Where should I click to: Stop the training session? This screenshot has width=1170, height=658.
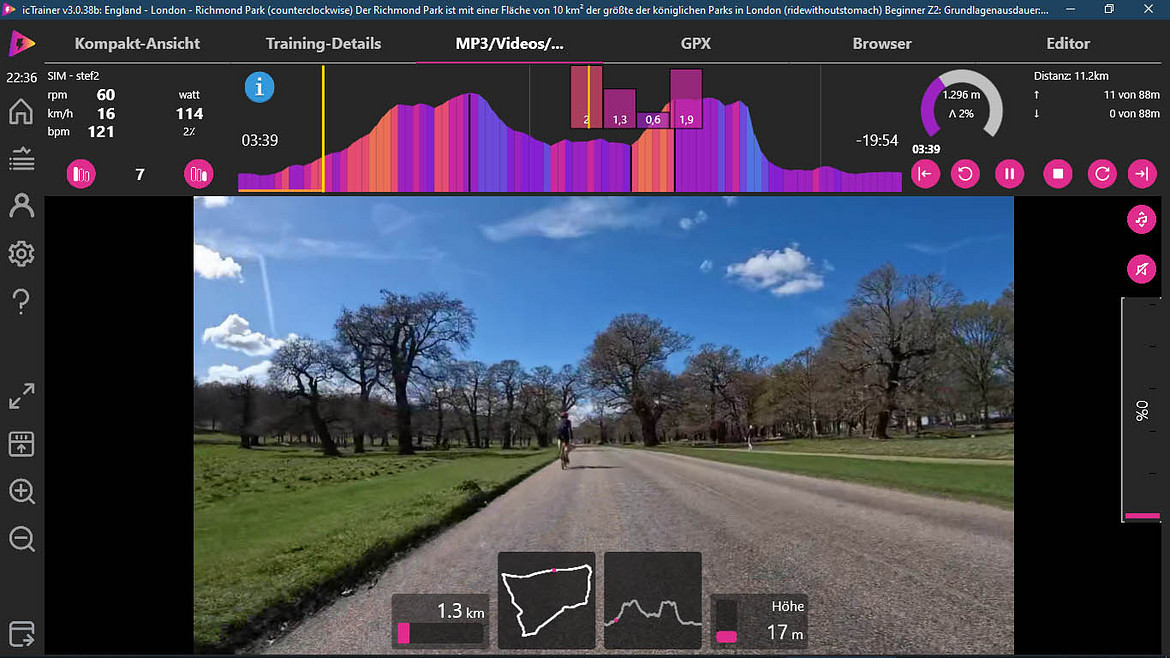pyautogui.click(x=1057, y=174)
